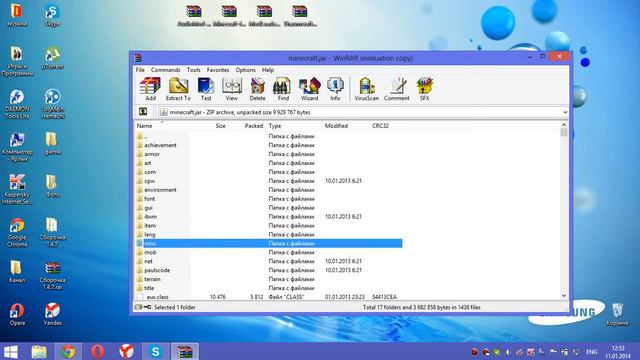Viewport: 640px width, 360px height.
Task: Click the ENG language indicator
Action: (591, 352)
